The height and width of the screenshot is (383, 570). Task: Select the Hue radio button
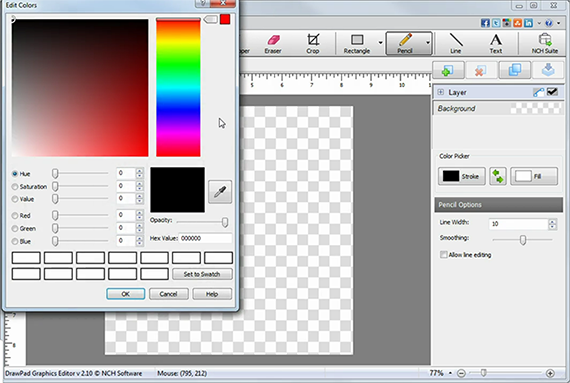[x=15, y=174]
